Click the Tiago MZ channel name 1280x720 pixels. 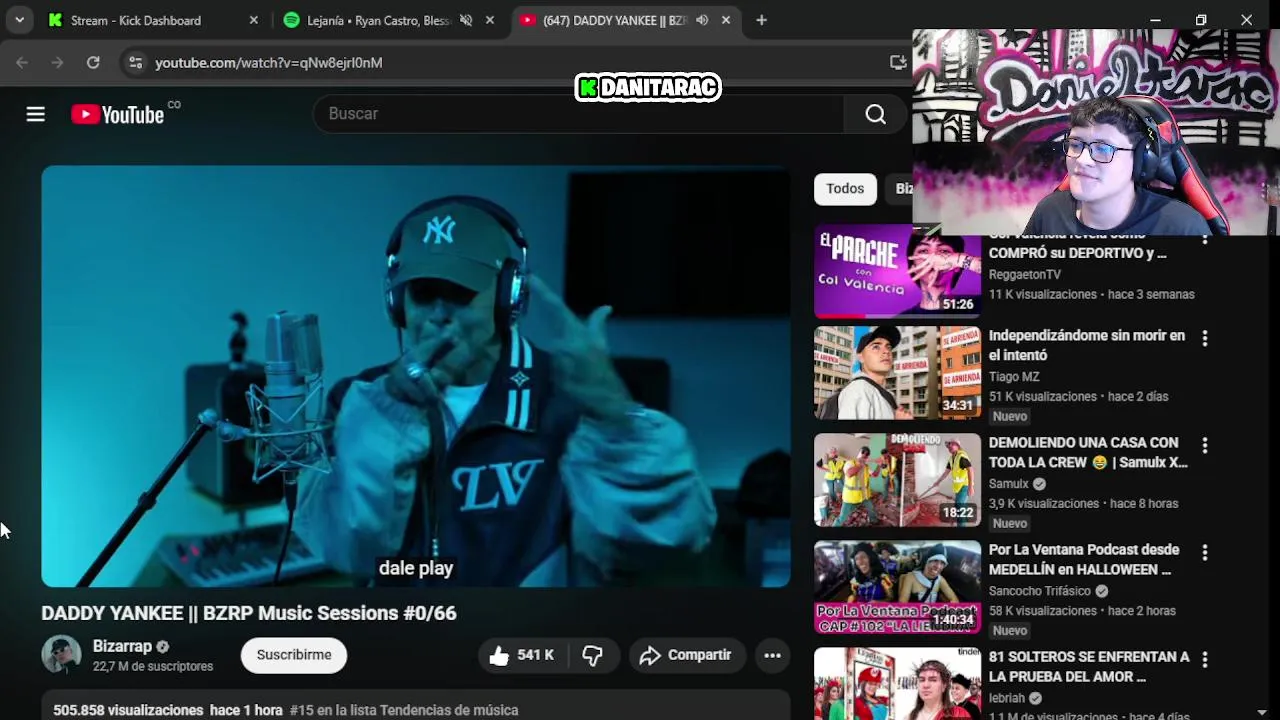pos(1014,376)
